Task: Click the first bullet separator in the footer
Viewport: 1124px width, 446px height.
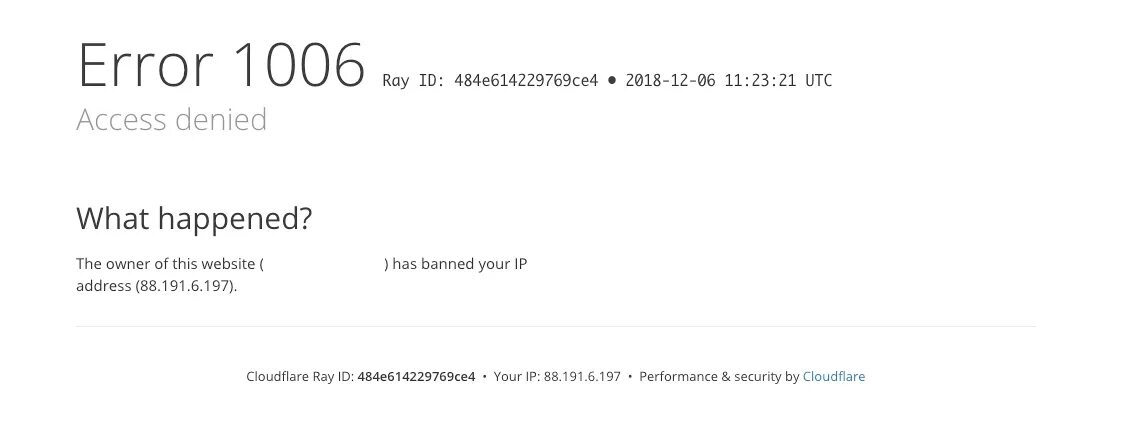Action: pos(485,376)
